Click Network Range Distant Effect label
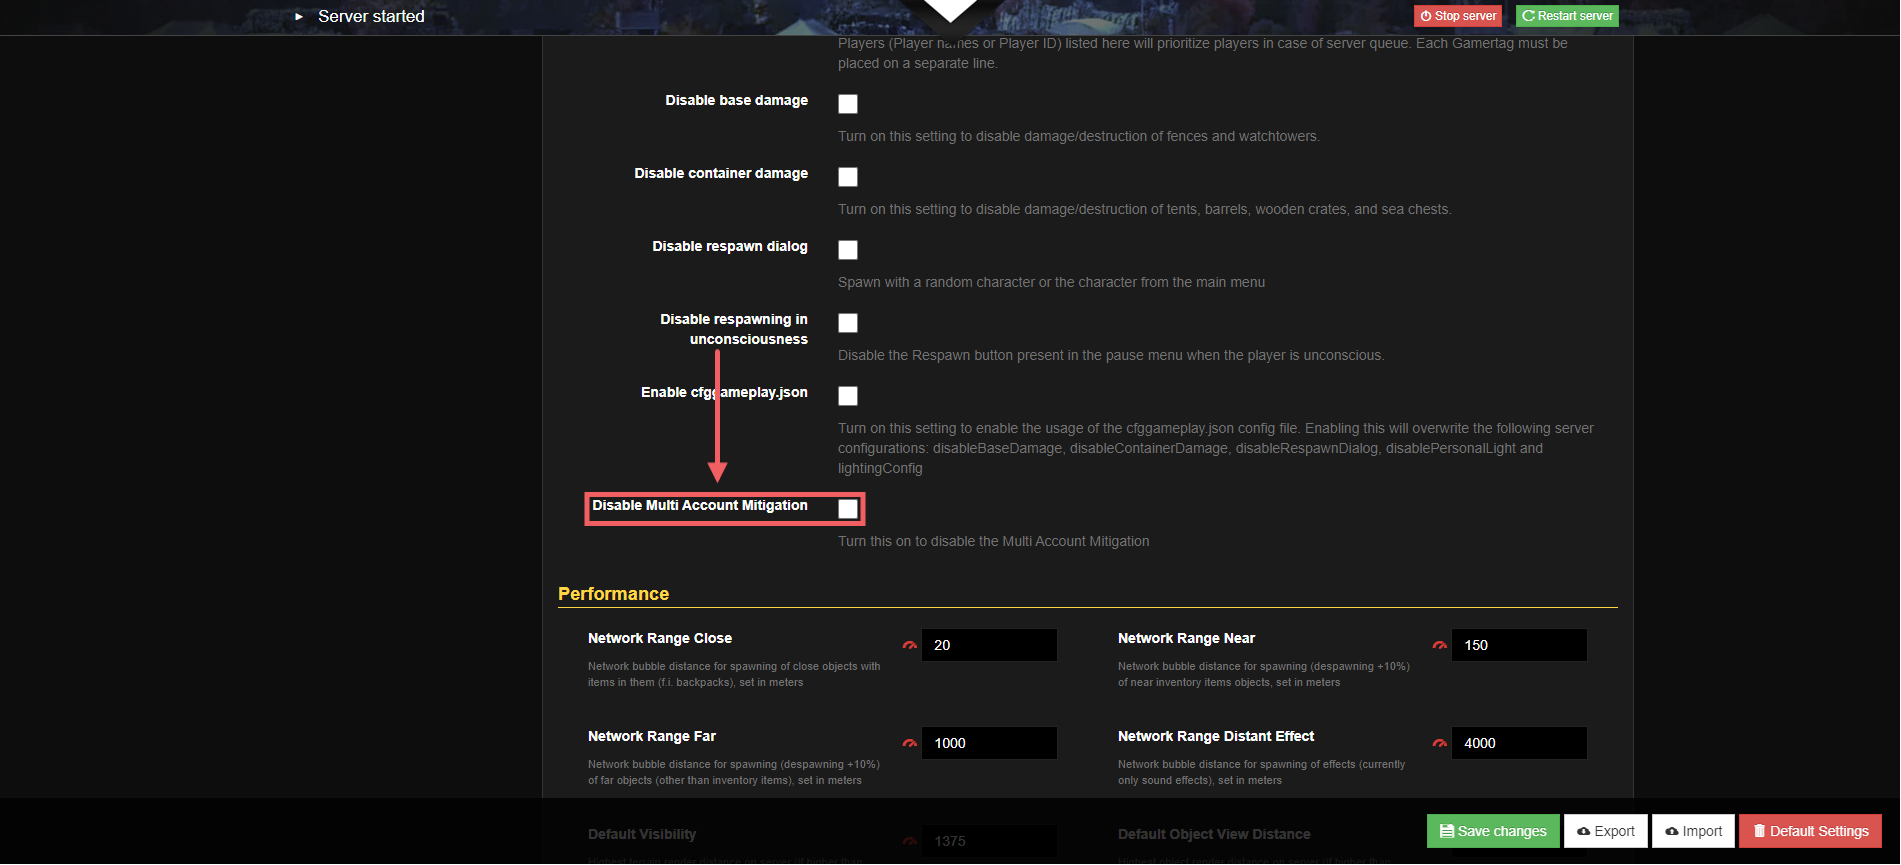 click(x=1216, y=736)
